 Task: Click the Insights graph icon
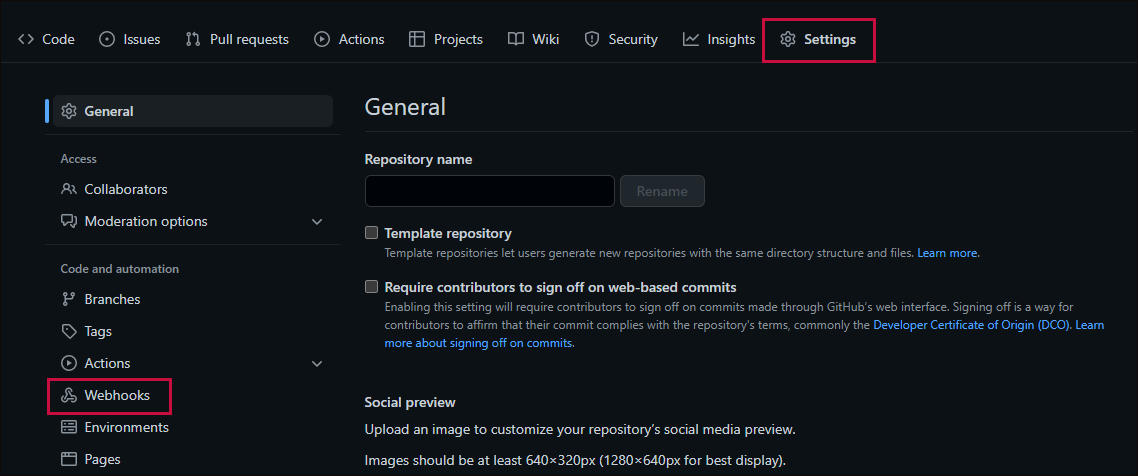[691, 39]
